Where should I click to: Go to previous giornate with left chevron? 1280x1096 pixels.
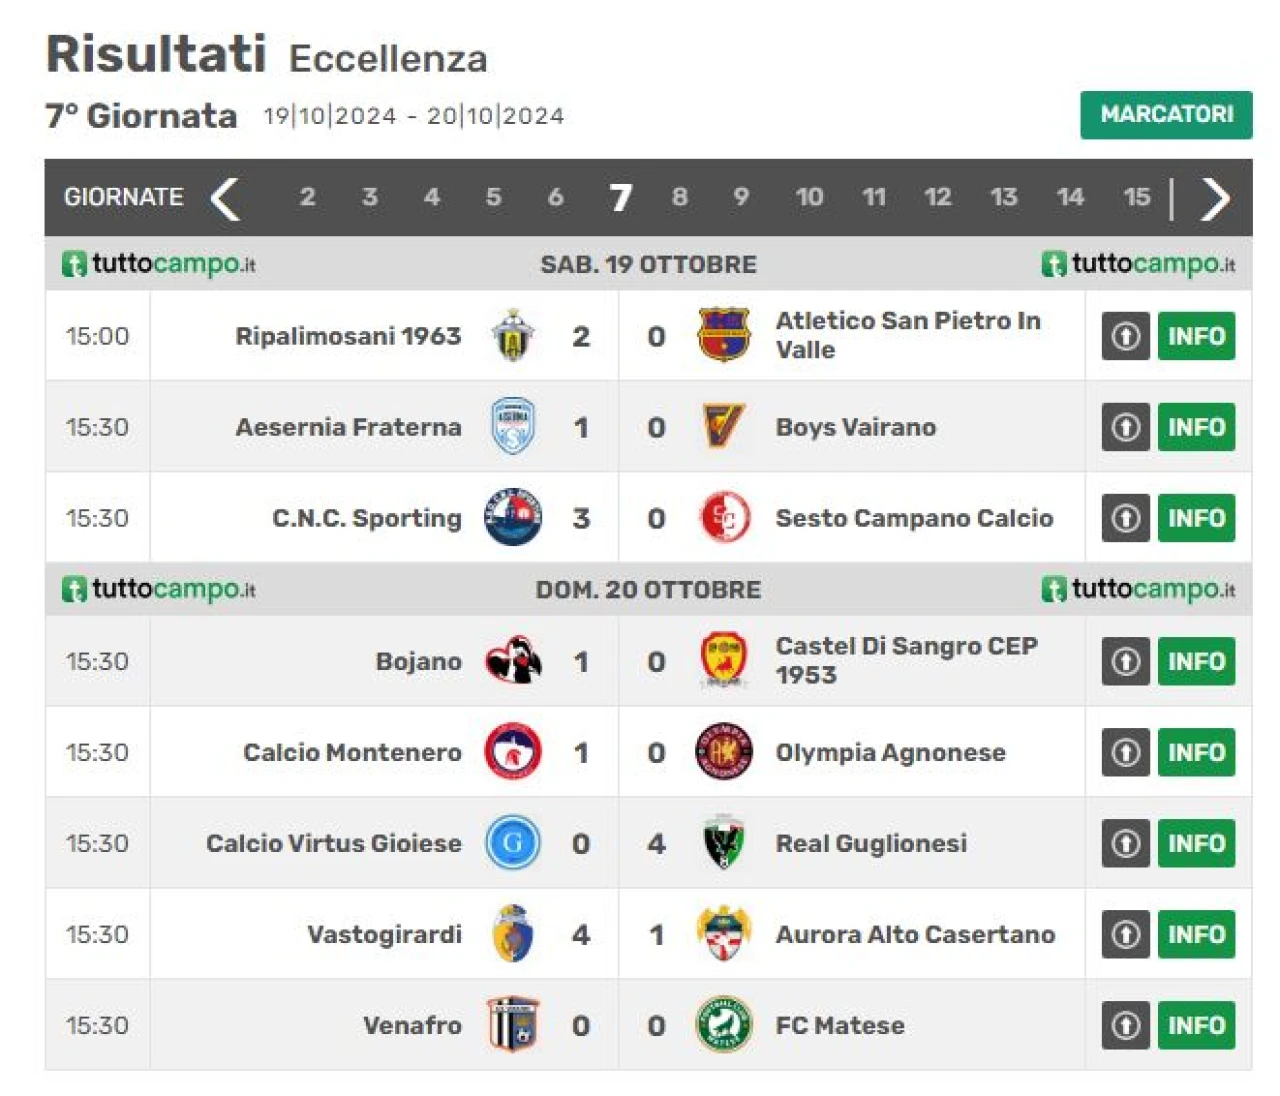pos(225,198)
